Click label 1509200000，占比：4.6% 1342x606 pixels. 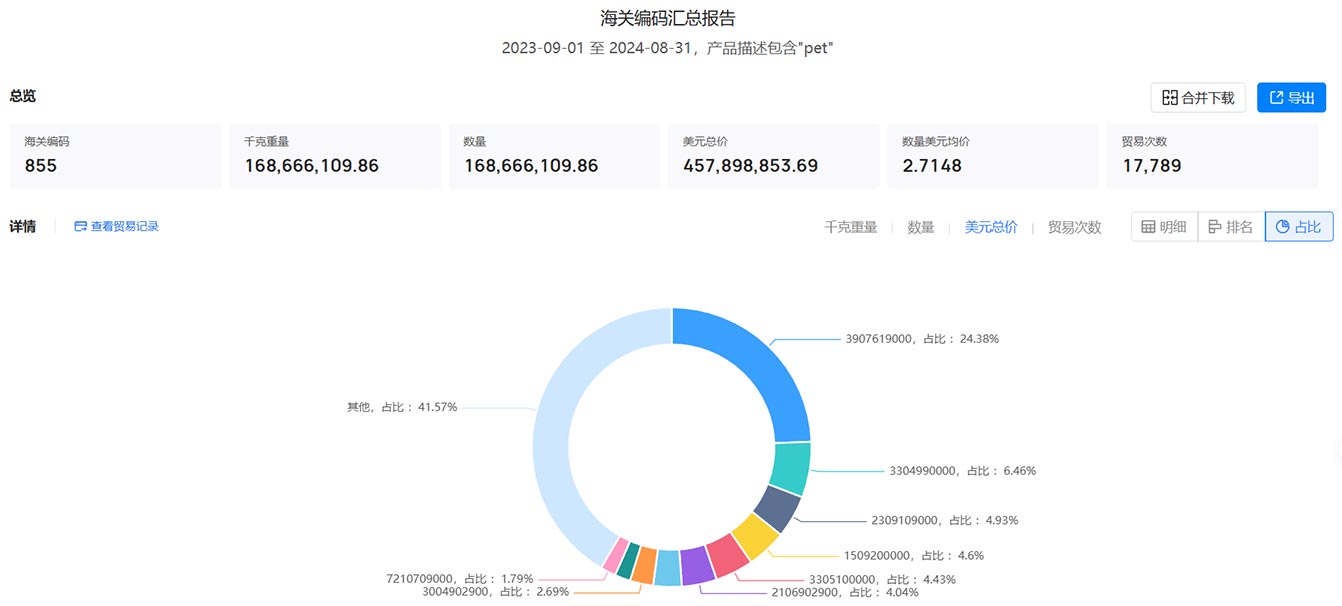coord(916,555)
